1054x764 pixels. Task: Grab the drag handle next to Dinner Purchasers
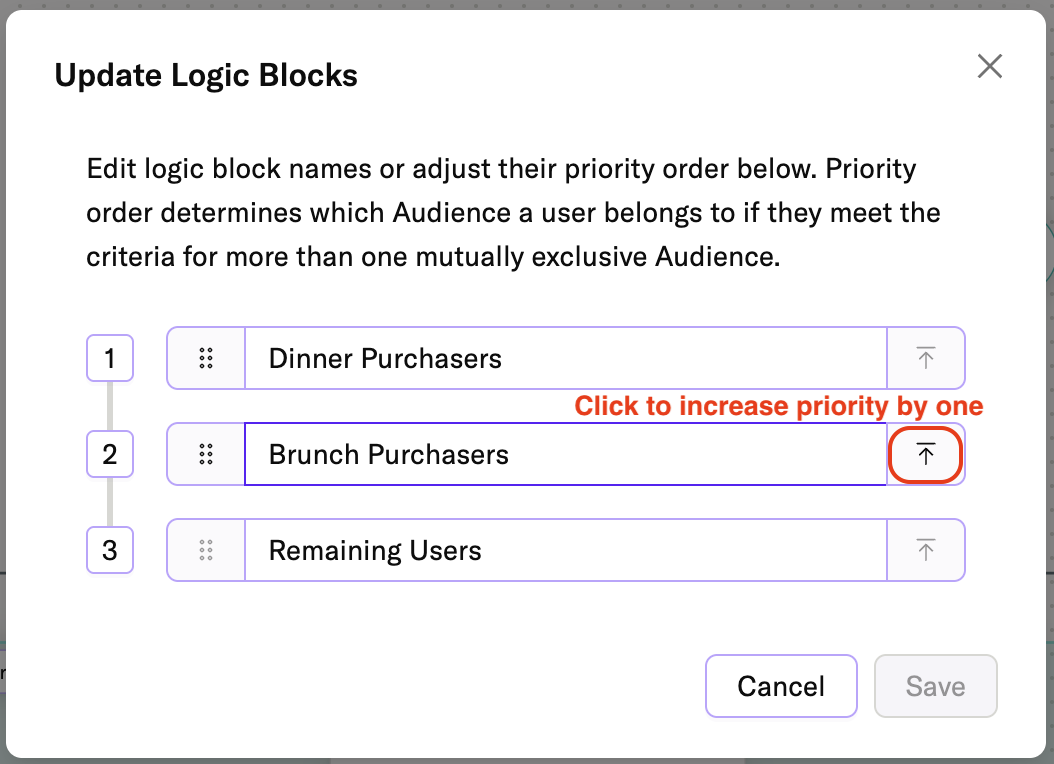point(205,358)
